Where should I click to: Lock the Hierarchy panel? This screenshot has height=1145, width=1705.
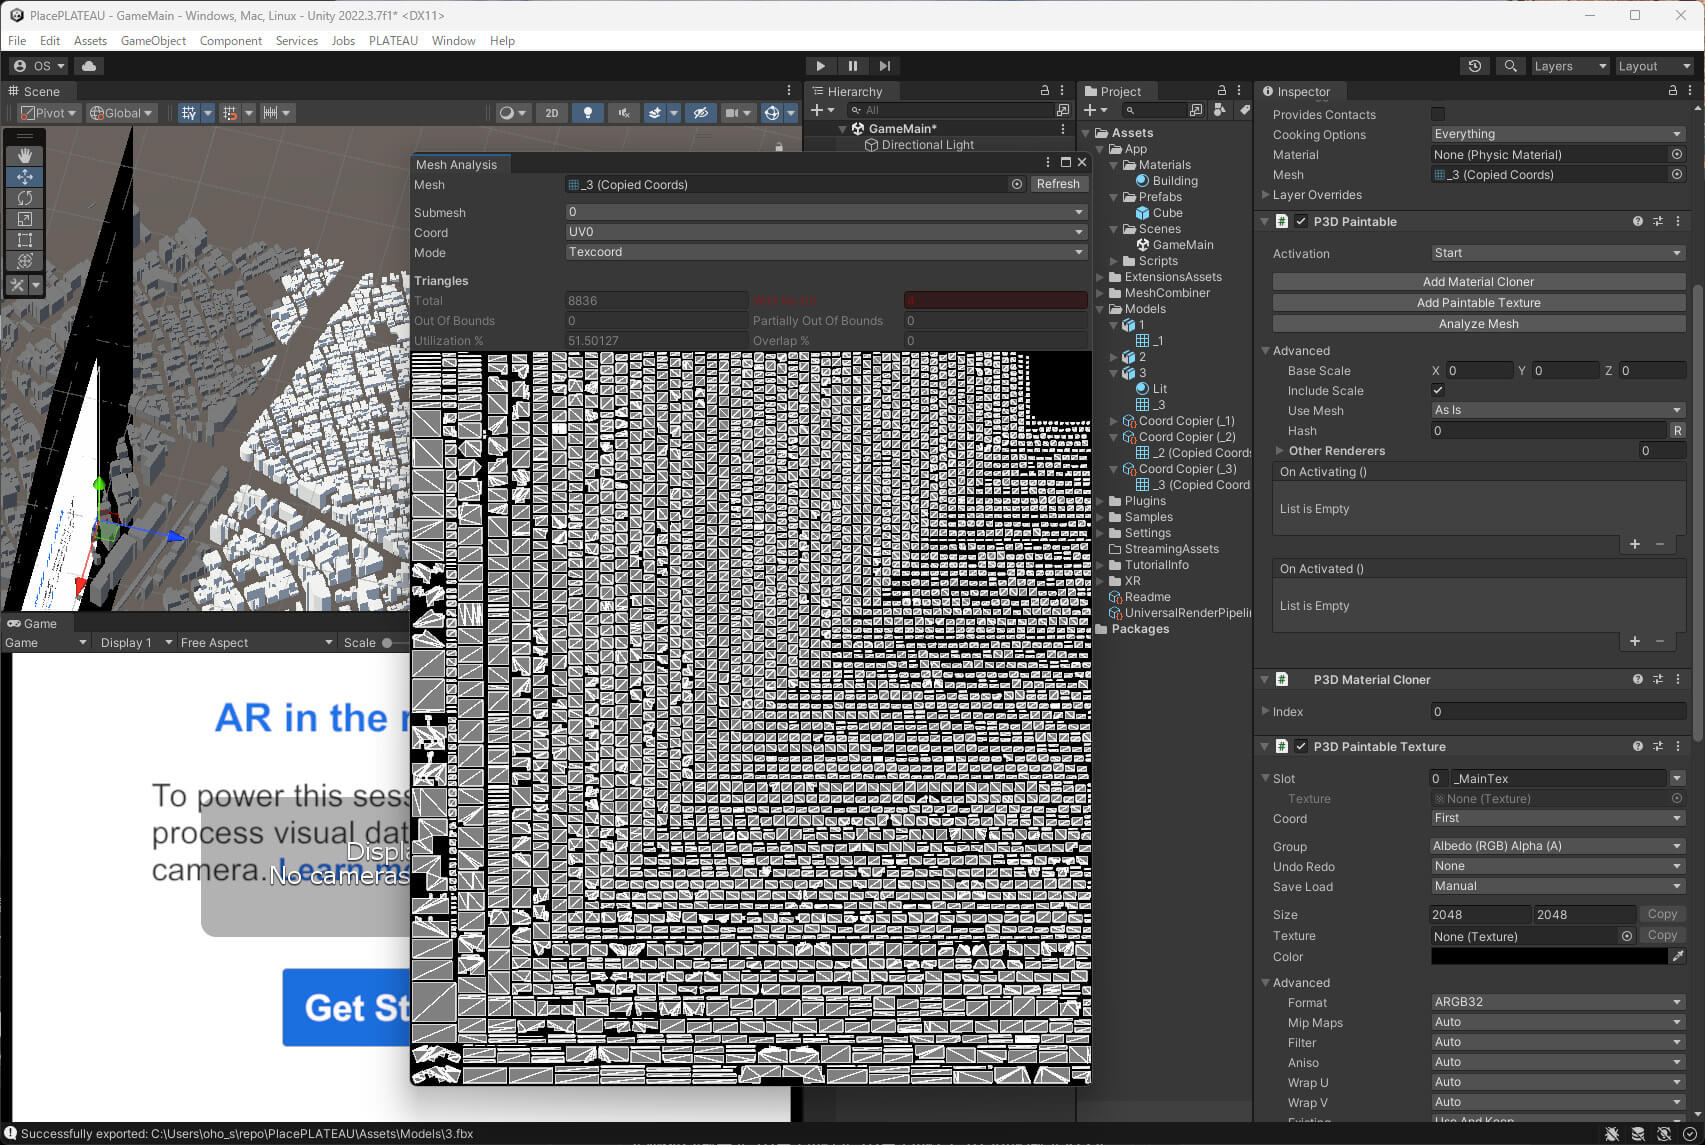coord(1045,90)
